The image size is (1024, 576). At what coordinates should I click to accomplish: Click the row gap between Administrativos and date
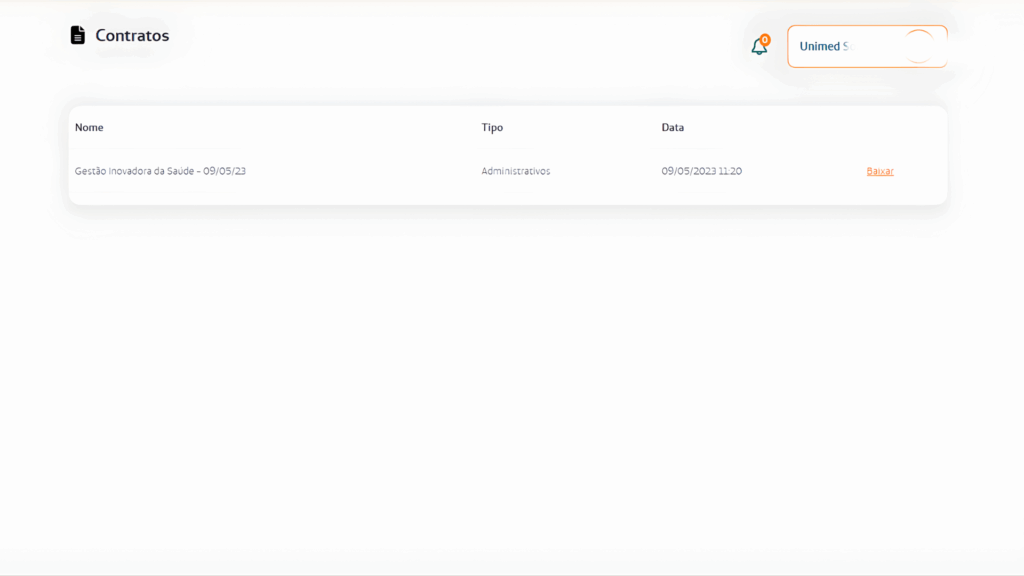pos(605,171)
